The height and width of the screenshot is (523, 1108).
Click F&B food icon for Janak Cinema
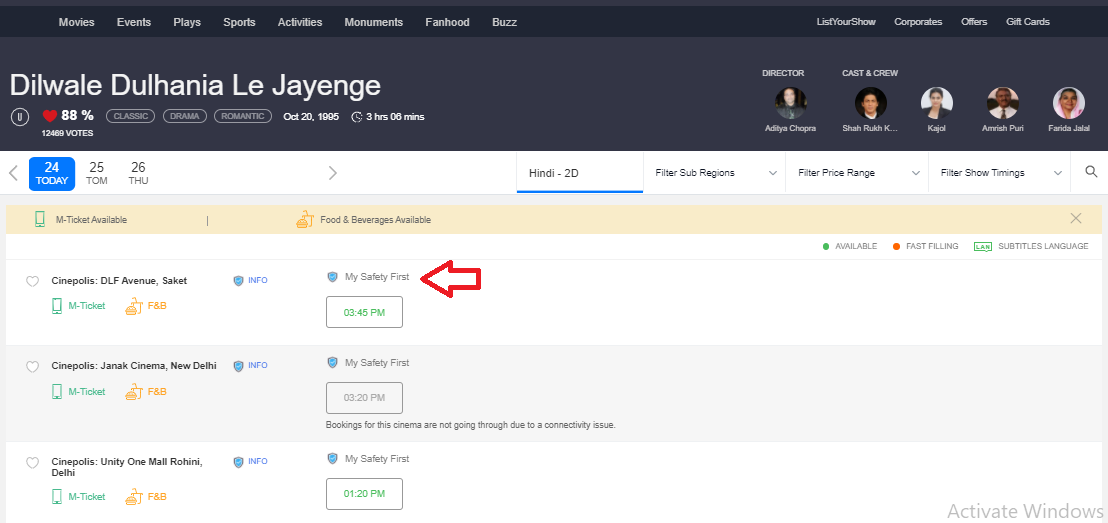pyautogui.click(x=134, y=392)
